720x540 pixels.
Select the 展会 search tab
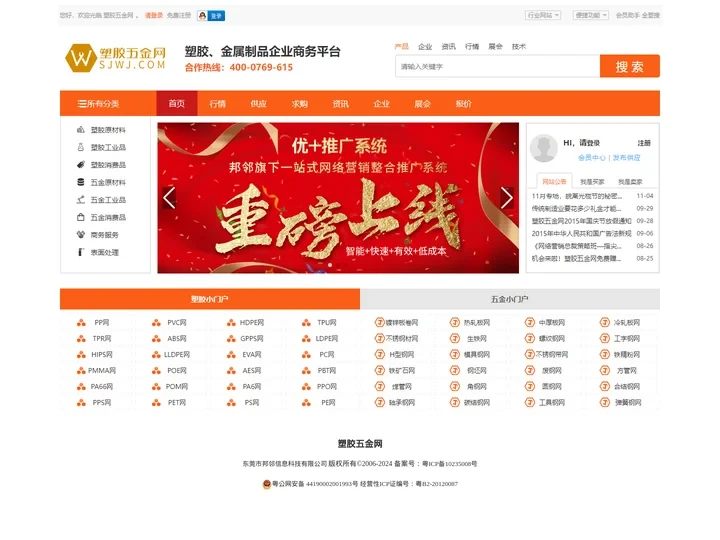[x=495, y=46]
